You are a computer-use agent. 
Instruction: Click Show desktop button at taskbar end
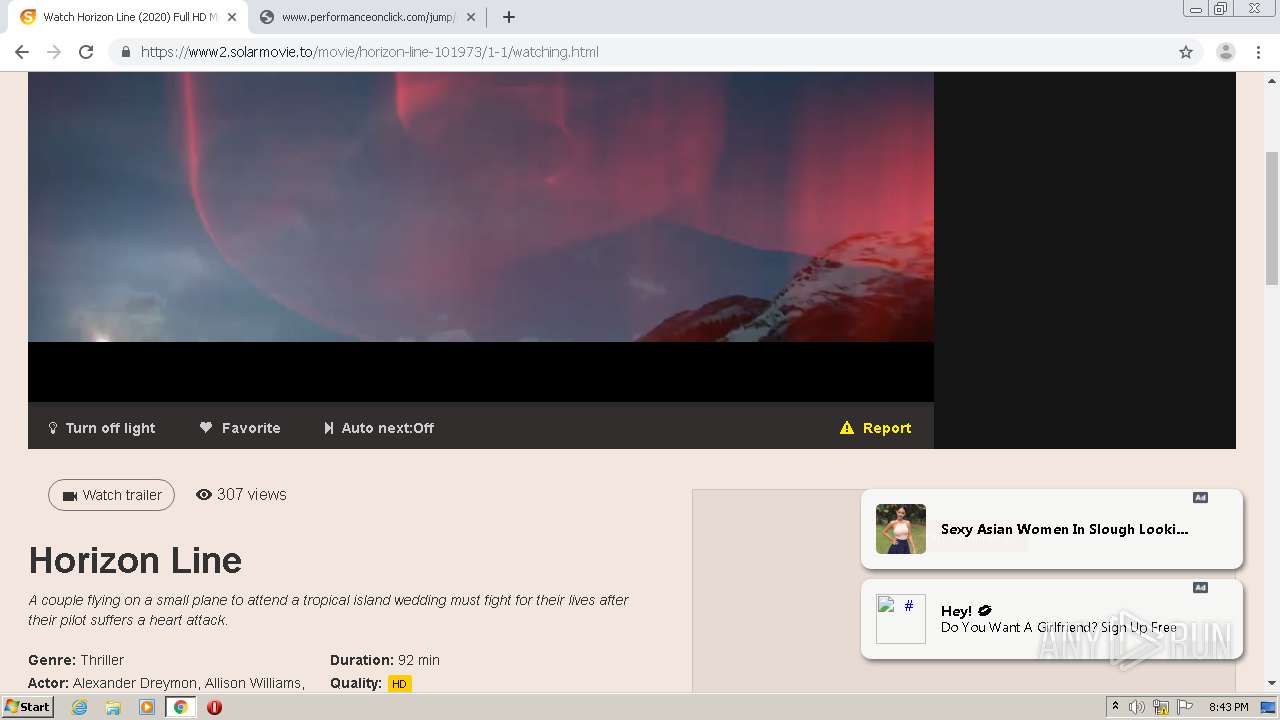pos(1269,707)
